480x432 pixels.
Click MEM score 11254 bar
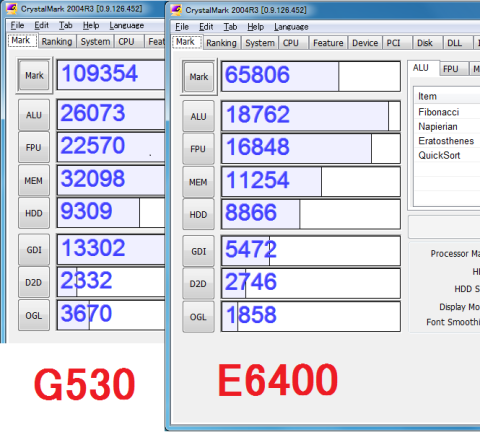(x=311, y=181)
